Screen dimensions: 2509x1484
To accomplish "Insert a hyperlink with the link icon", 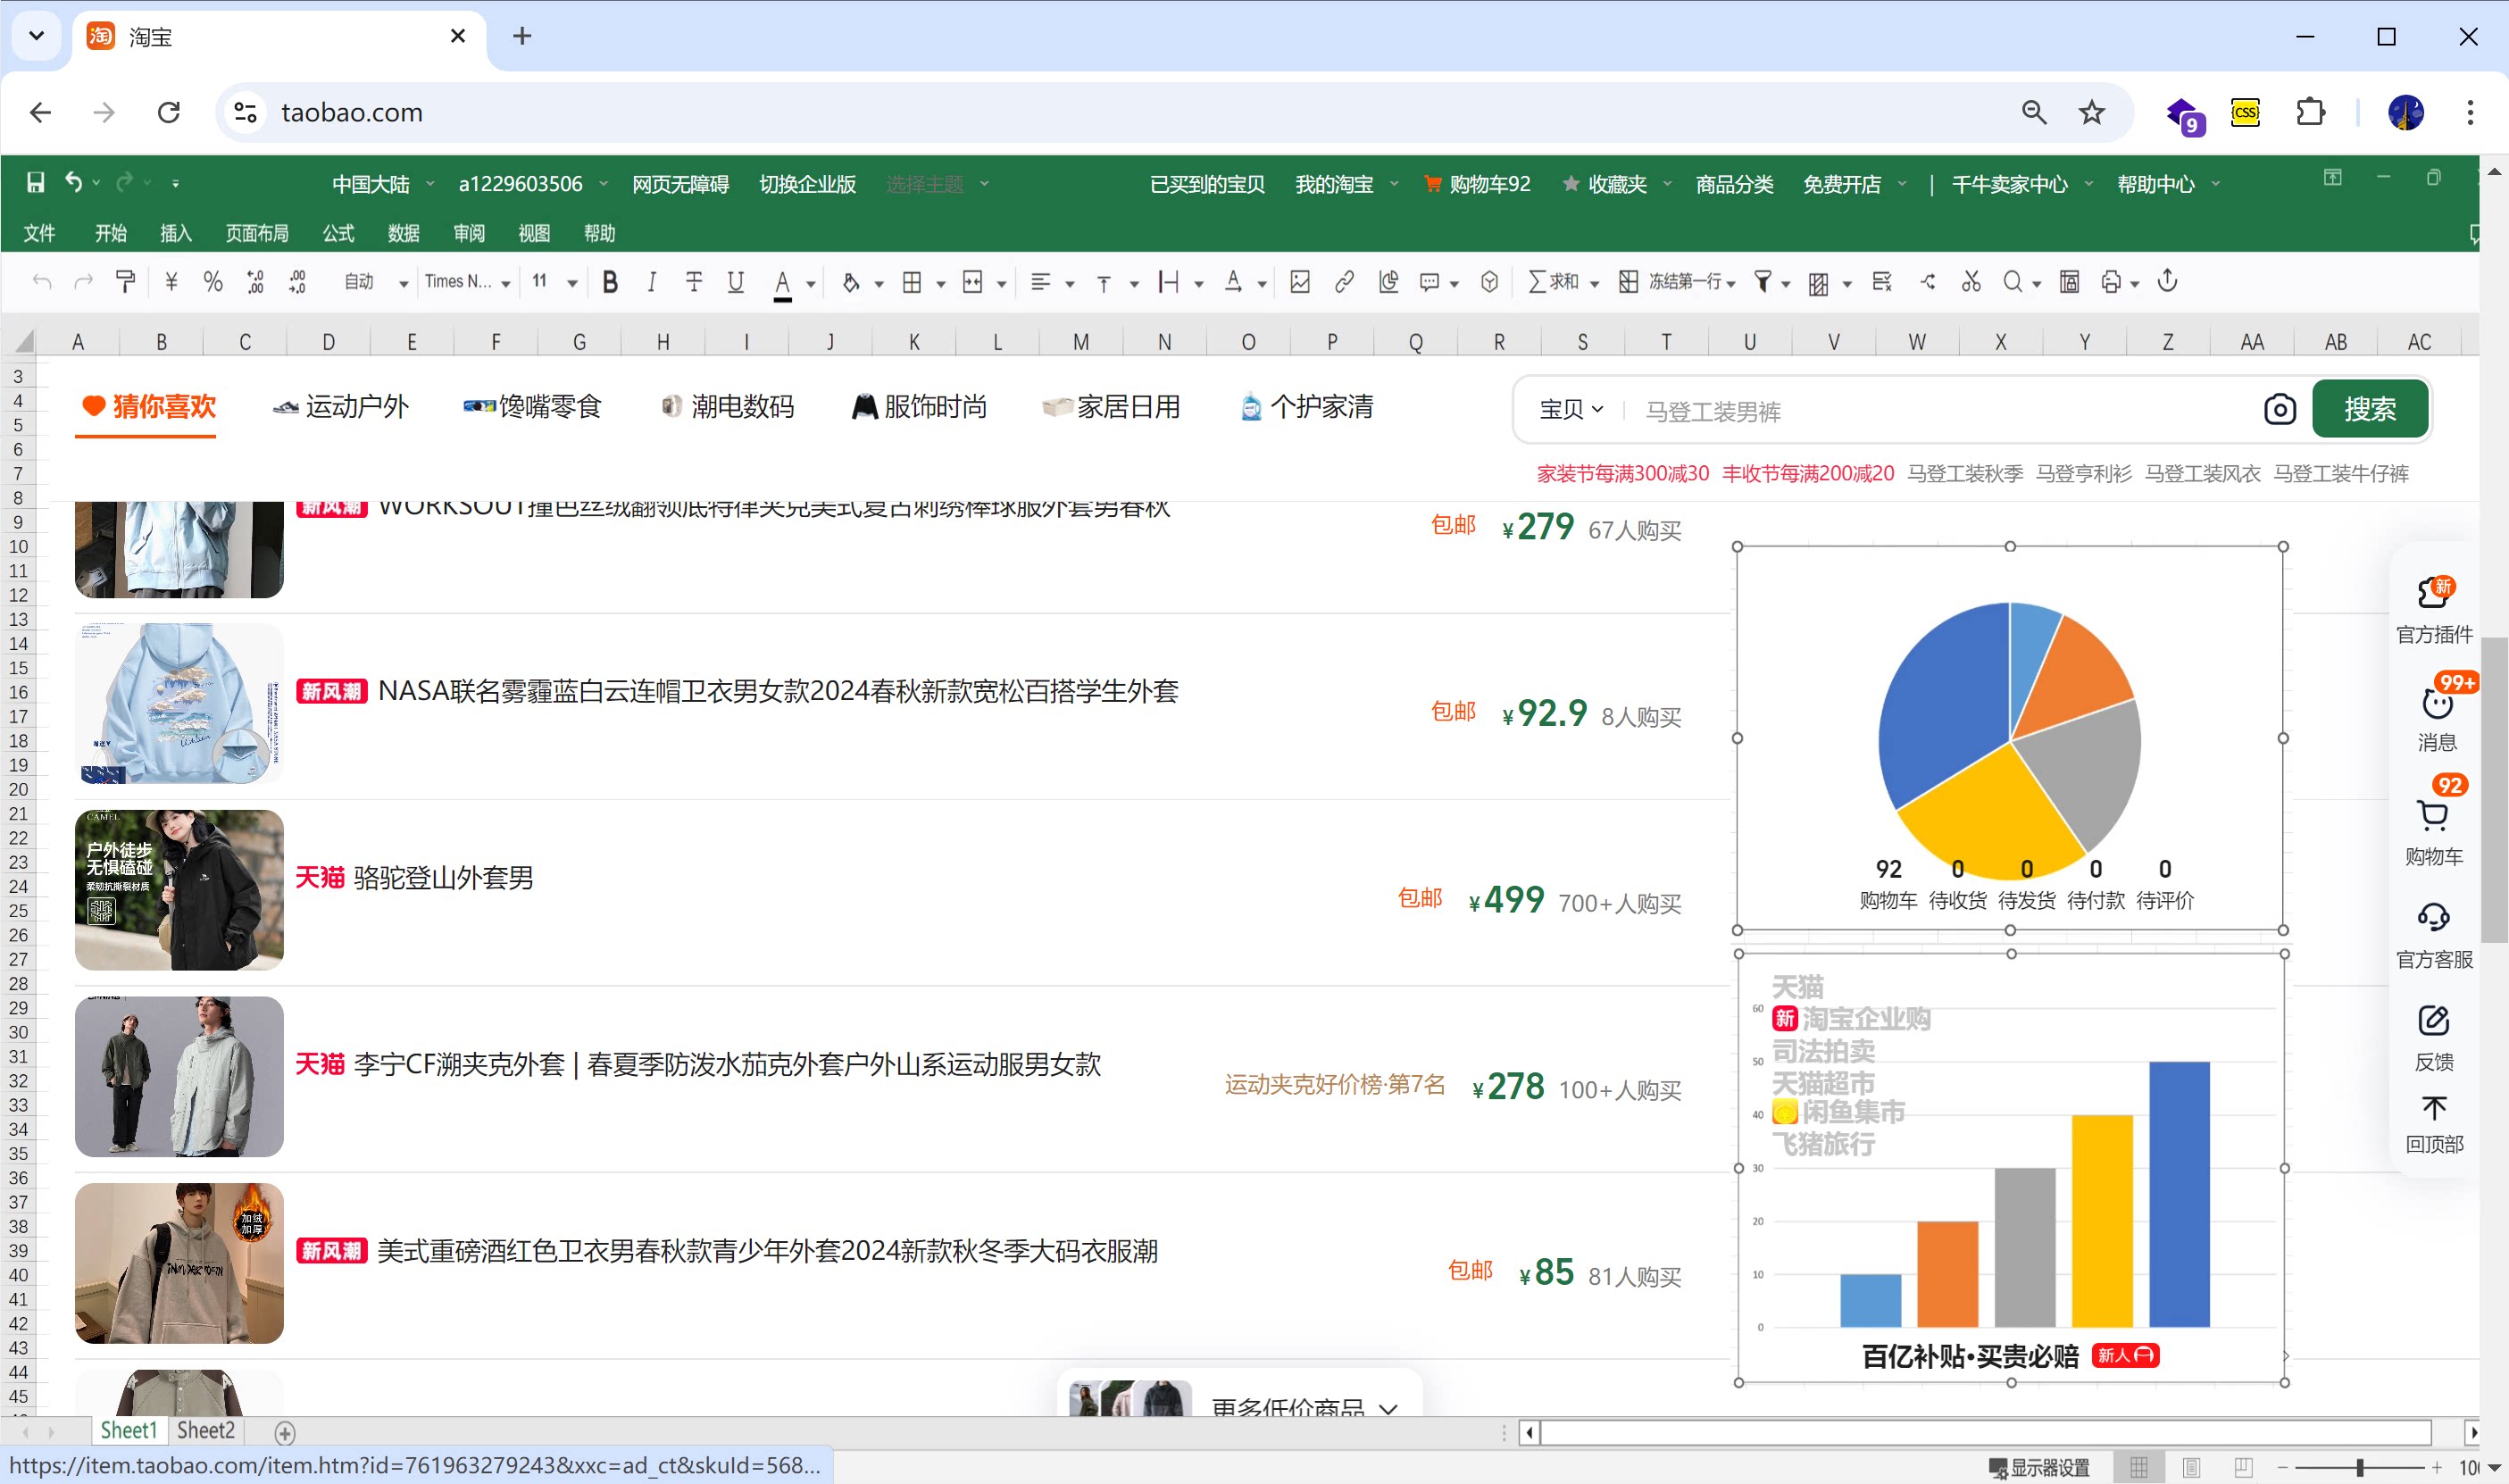I will pyautogui.click(x=1343, y=282).
